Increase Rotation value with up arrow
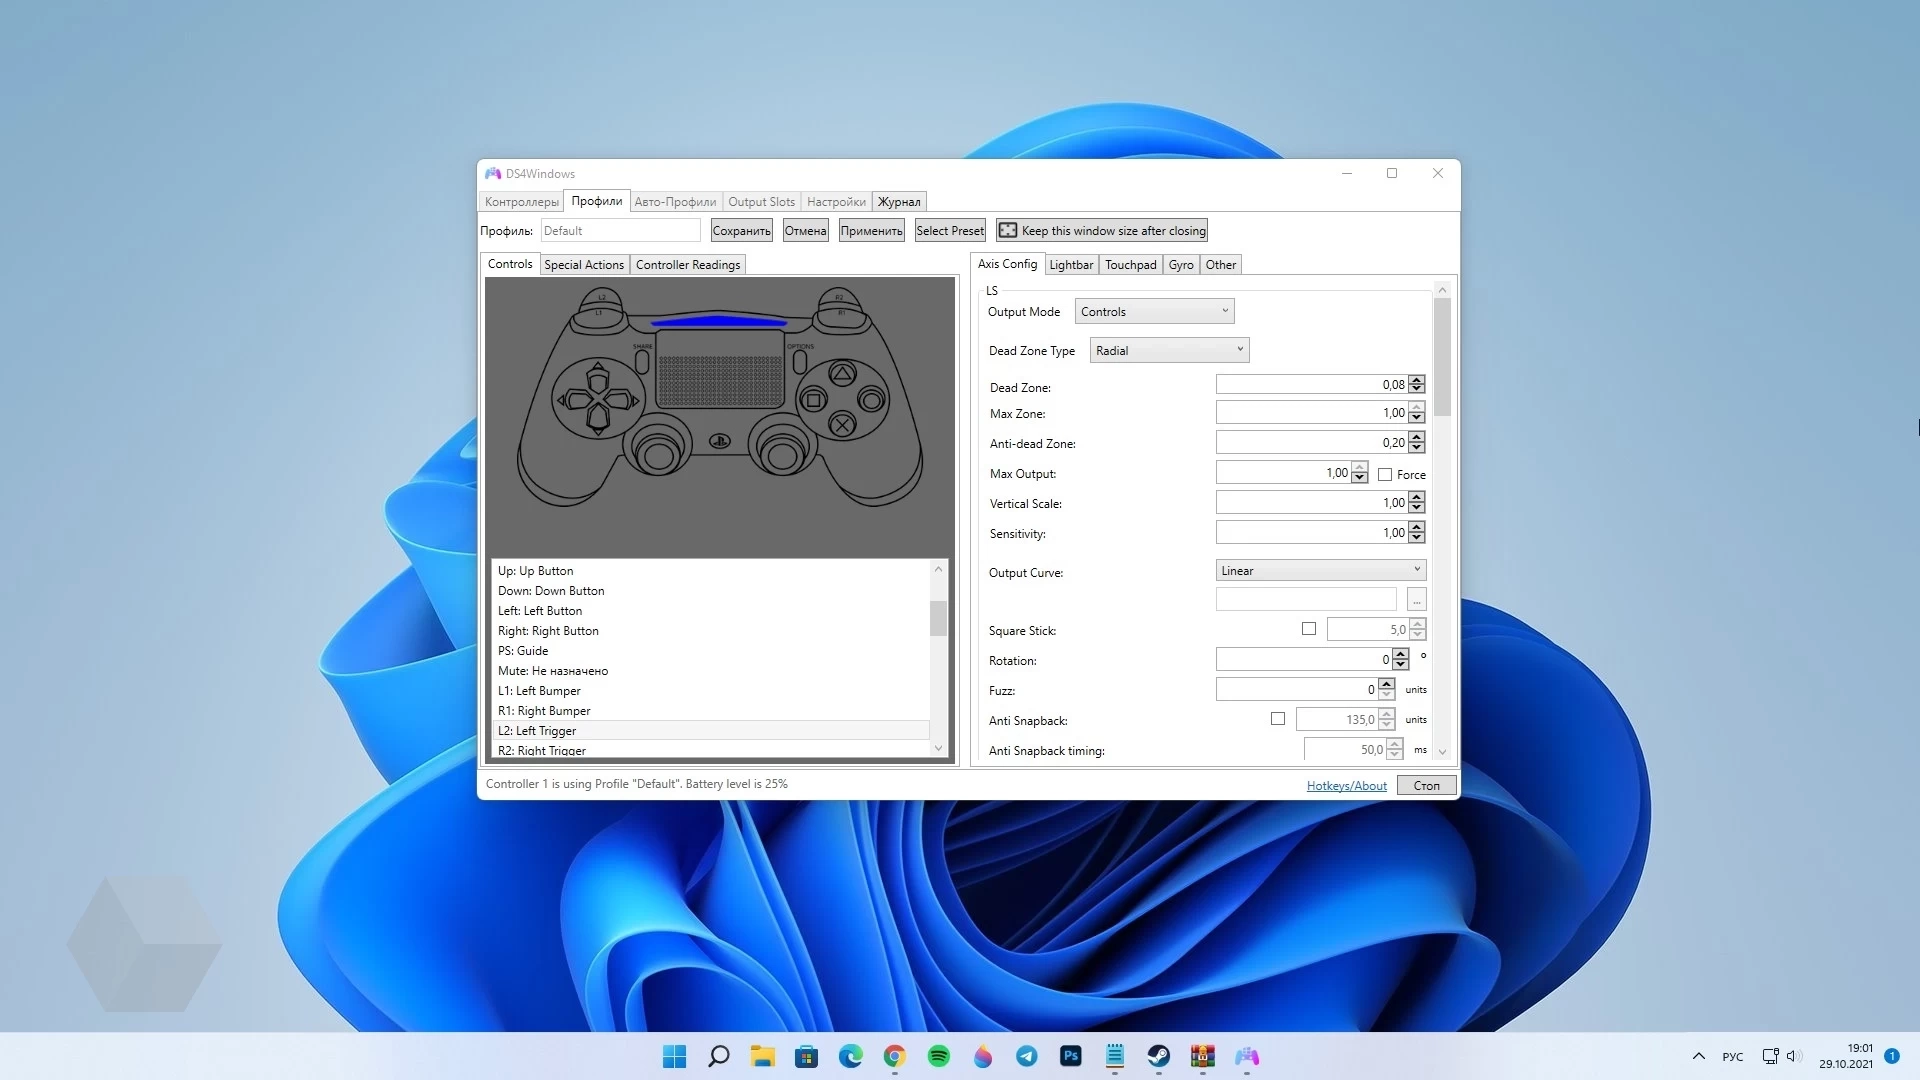The image size is (1920, 1080). pos(1401,654)
